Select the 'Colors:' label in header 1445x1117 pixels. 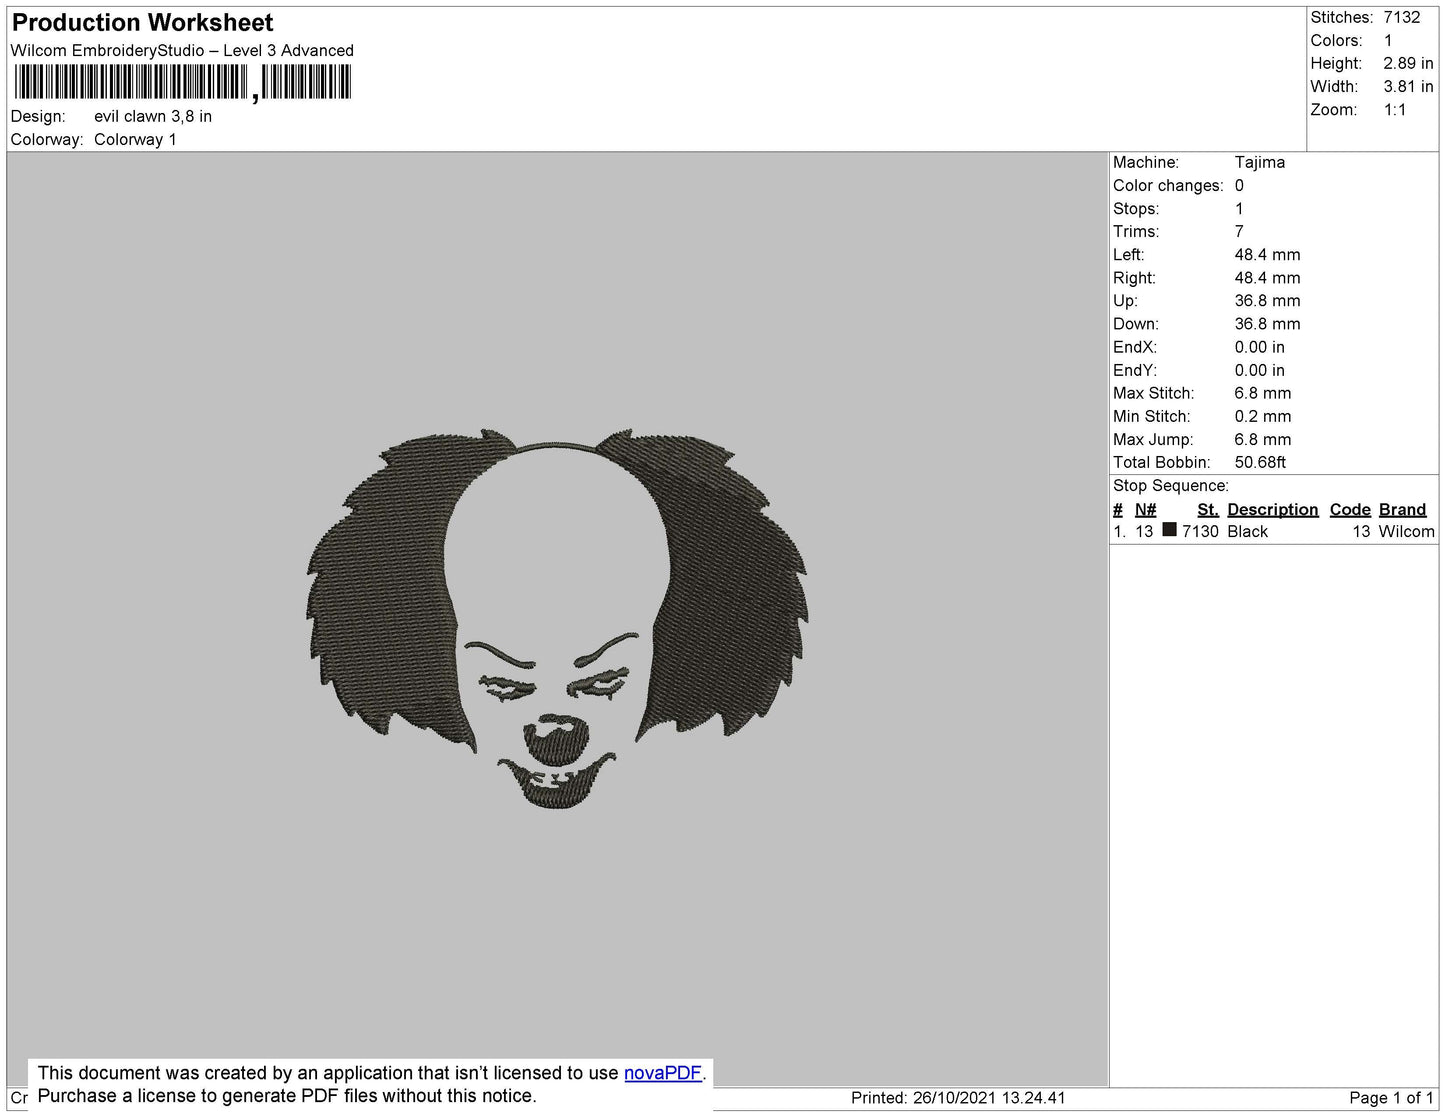click(1336, 40)
